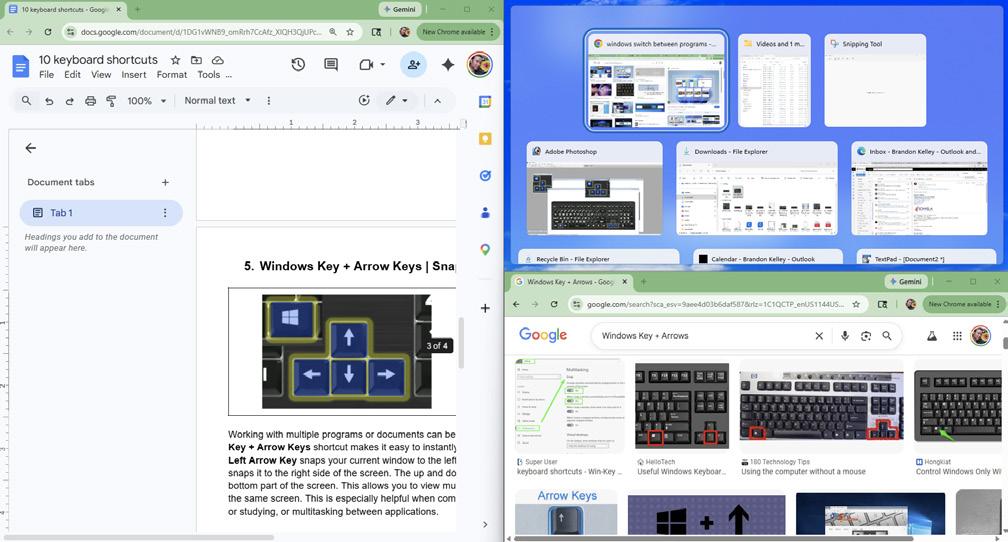Click the back arrow in Document tabs pane
This screenshot has height=542, width=1008.
point(30,148)
